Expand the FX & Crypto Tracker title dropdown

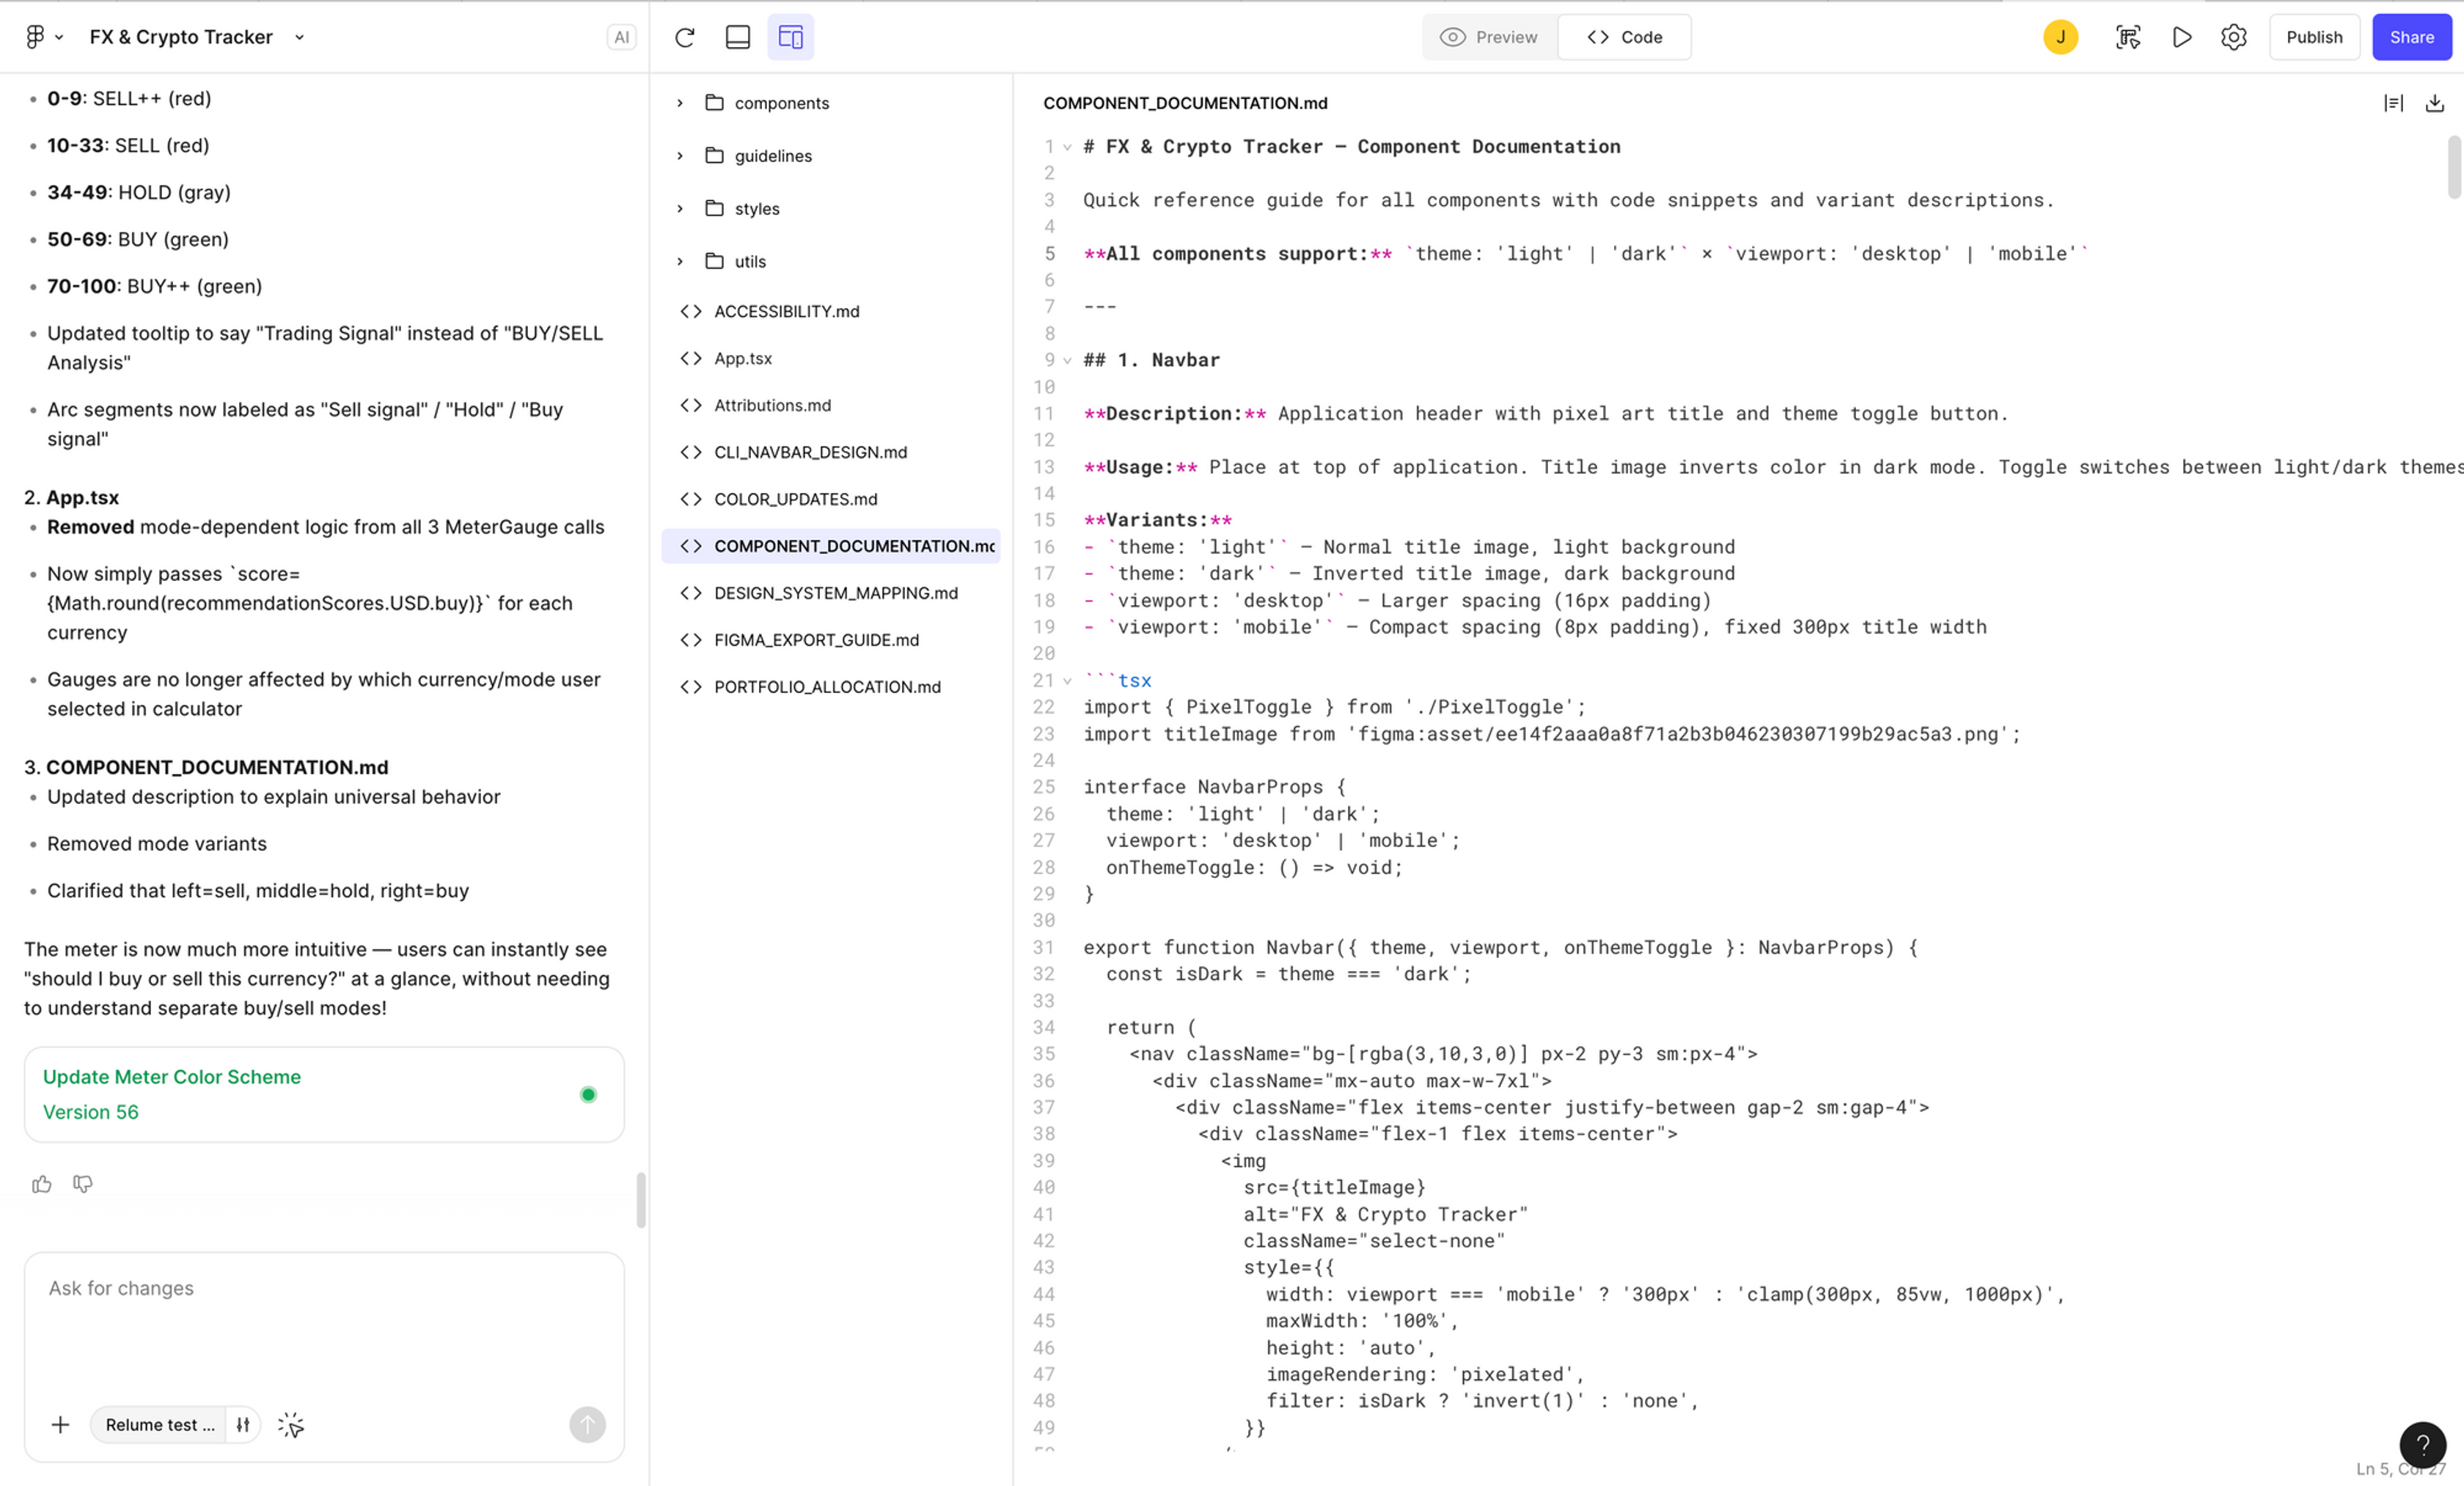coord(299,37)
